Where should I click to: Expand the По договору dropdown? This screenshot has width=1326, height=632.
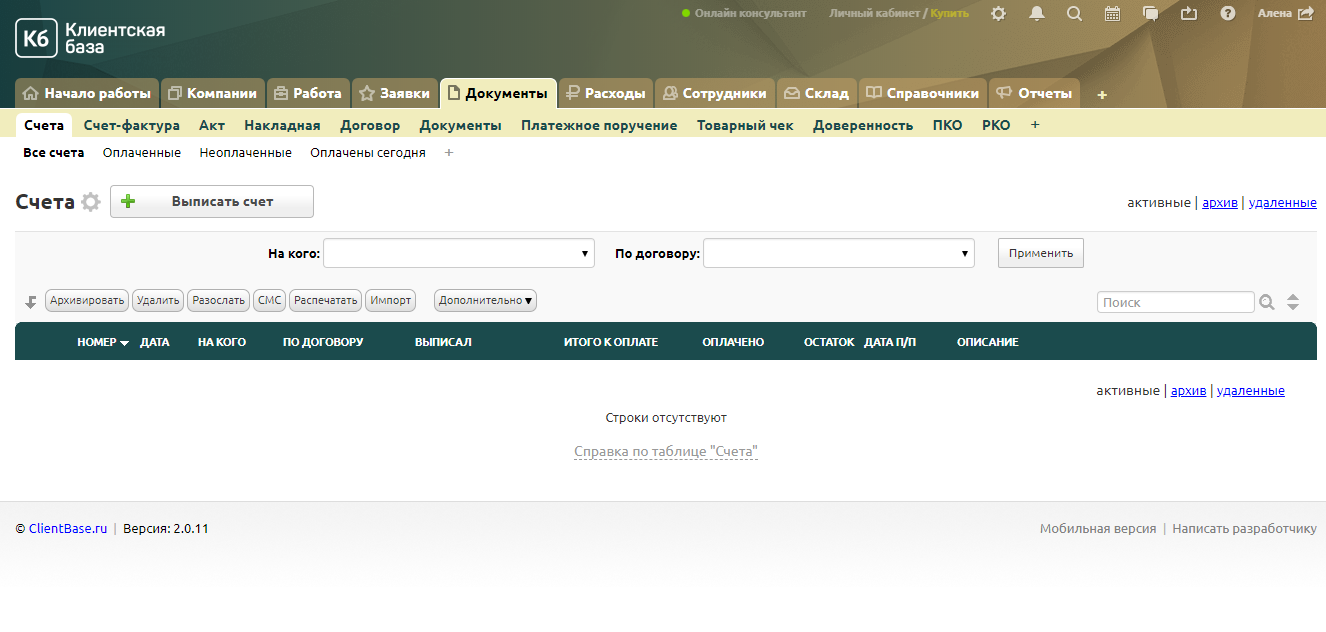[x=839, y=253]
